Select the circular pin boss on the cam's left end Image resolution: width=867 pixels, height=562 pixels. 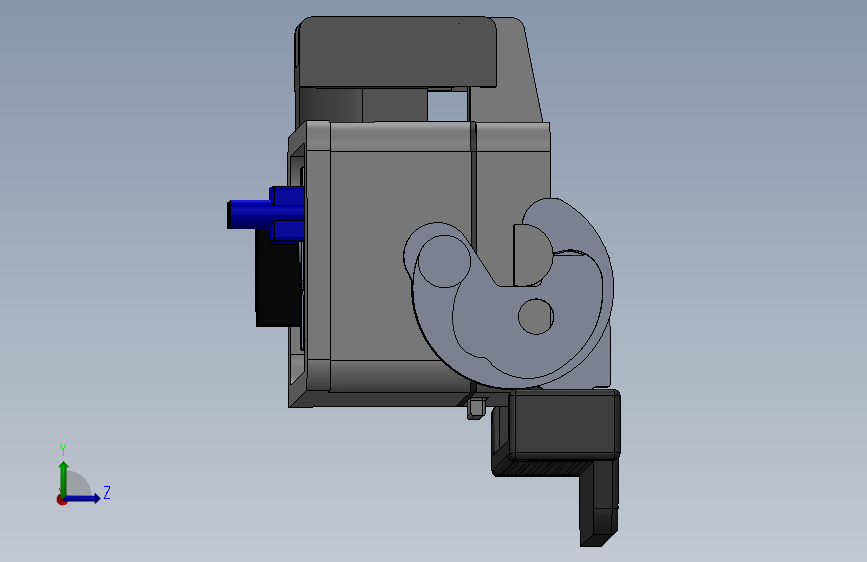444,261
